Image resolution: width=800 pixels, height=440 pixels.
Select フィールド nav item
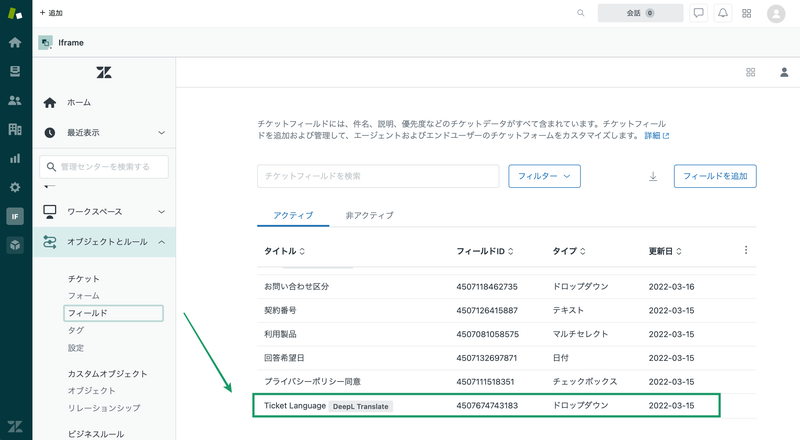pyautogui.click(x=113, y=313)
